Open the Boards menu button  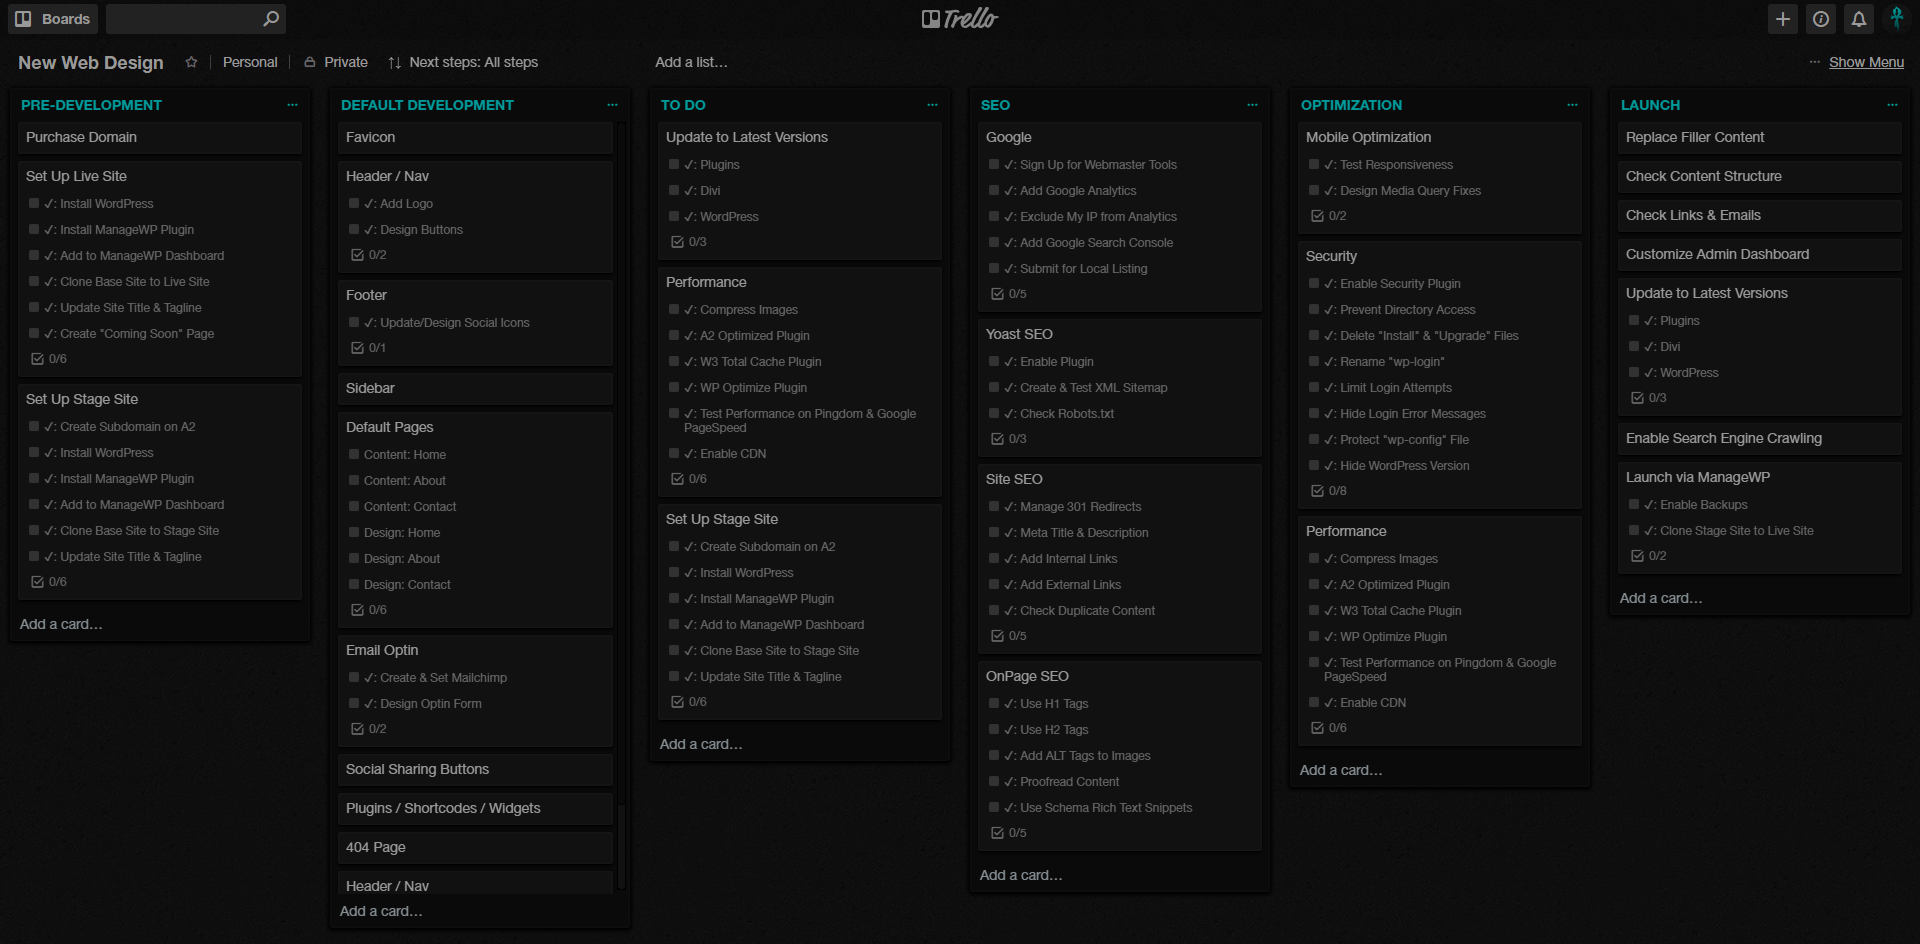tap(53, 19)
